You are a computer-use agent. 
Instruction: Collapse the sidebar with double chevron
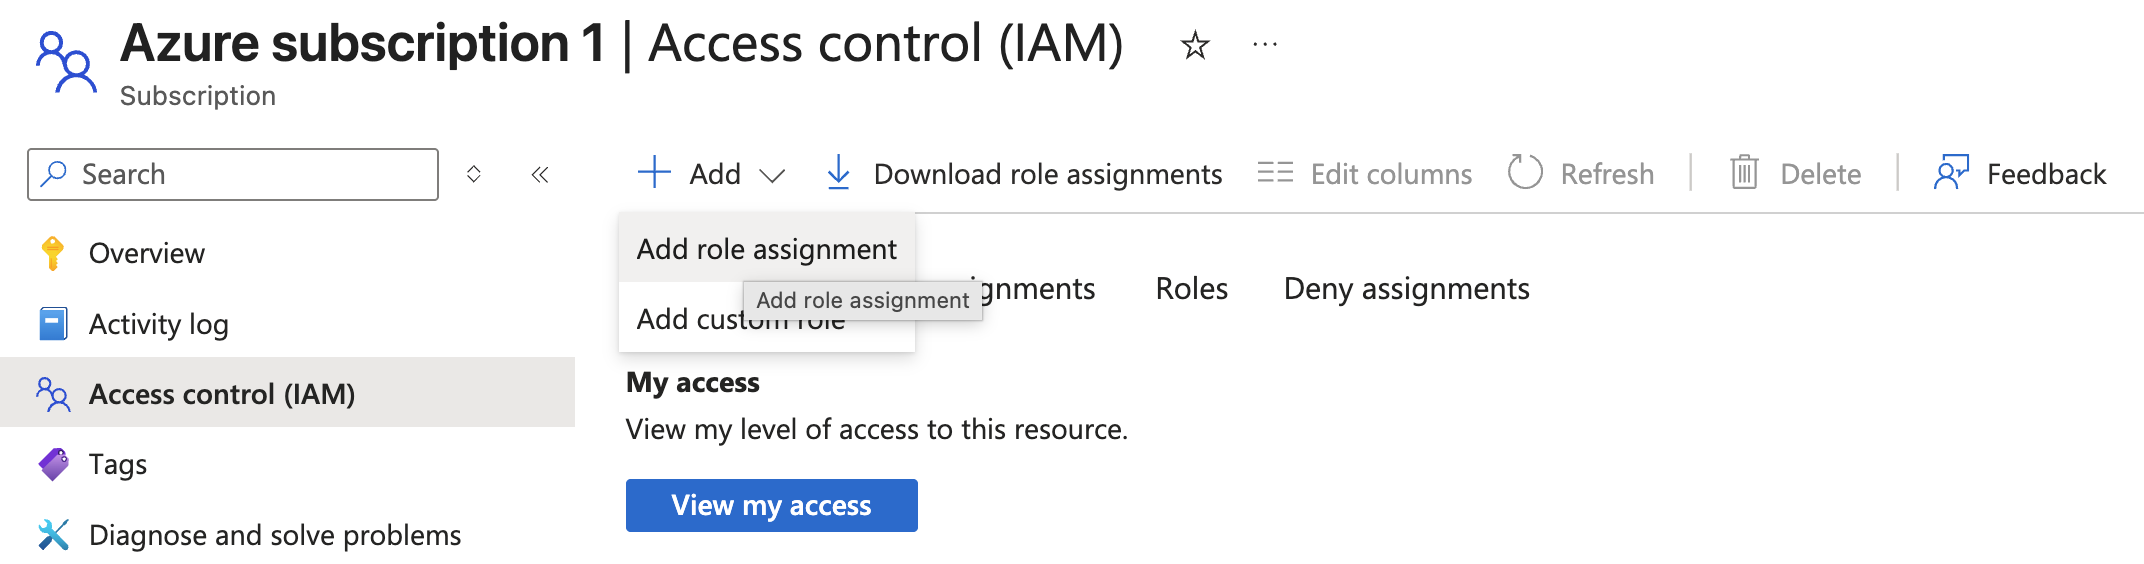[540, 175]
